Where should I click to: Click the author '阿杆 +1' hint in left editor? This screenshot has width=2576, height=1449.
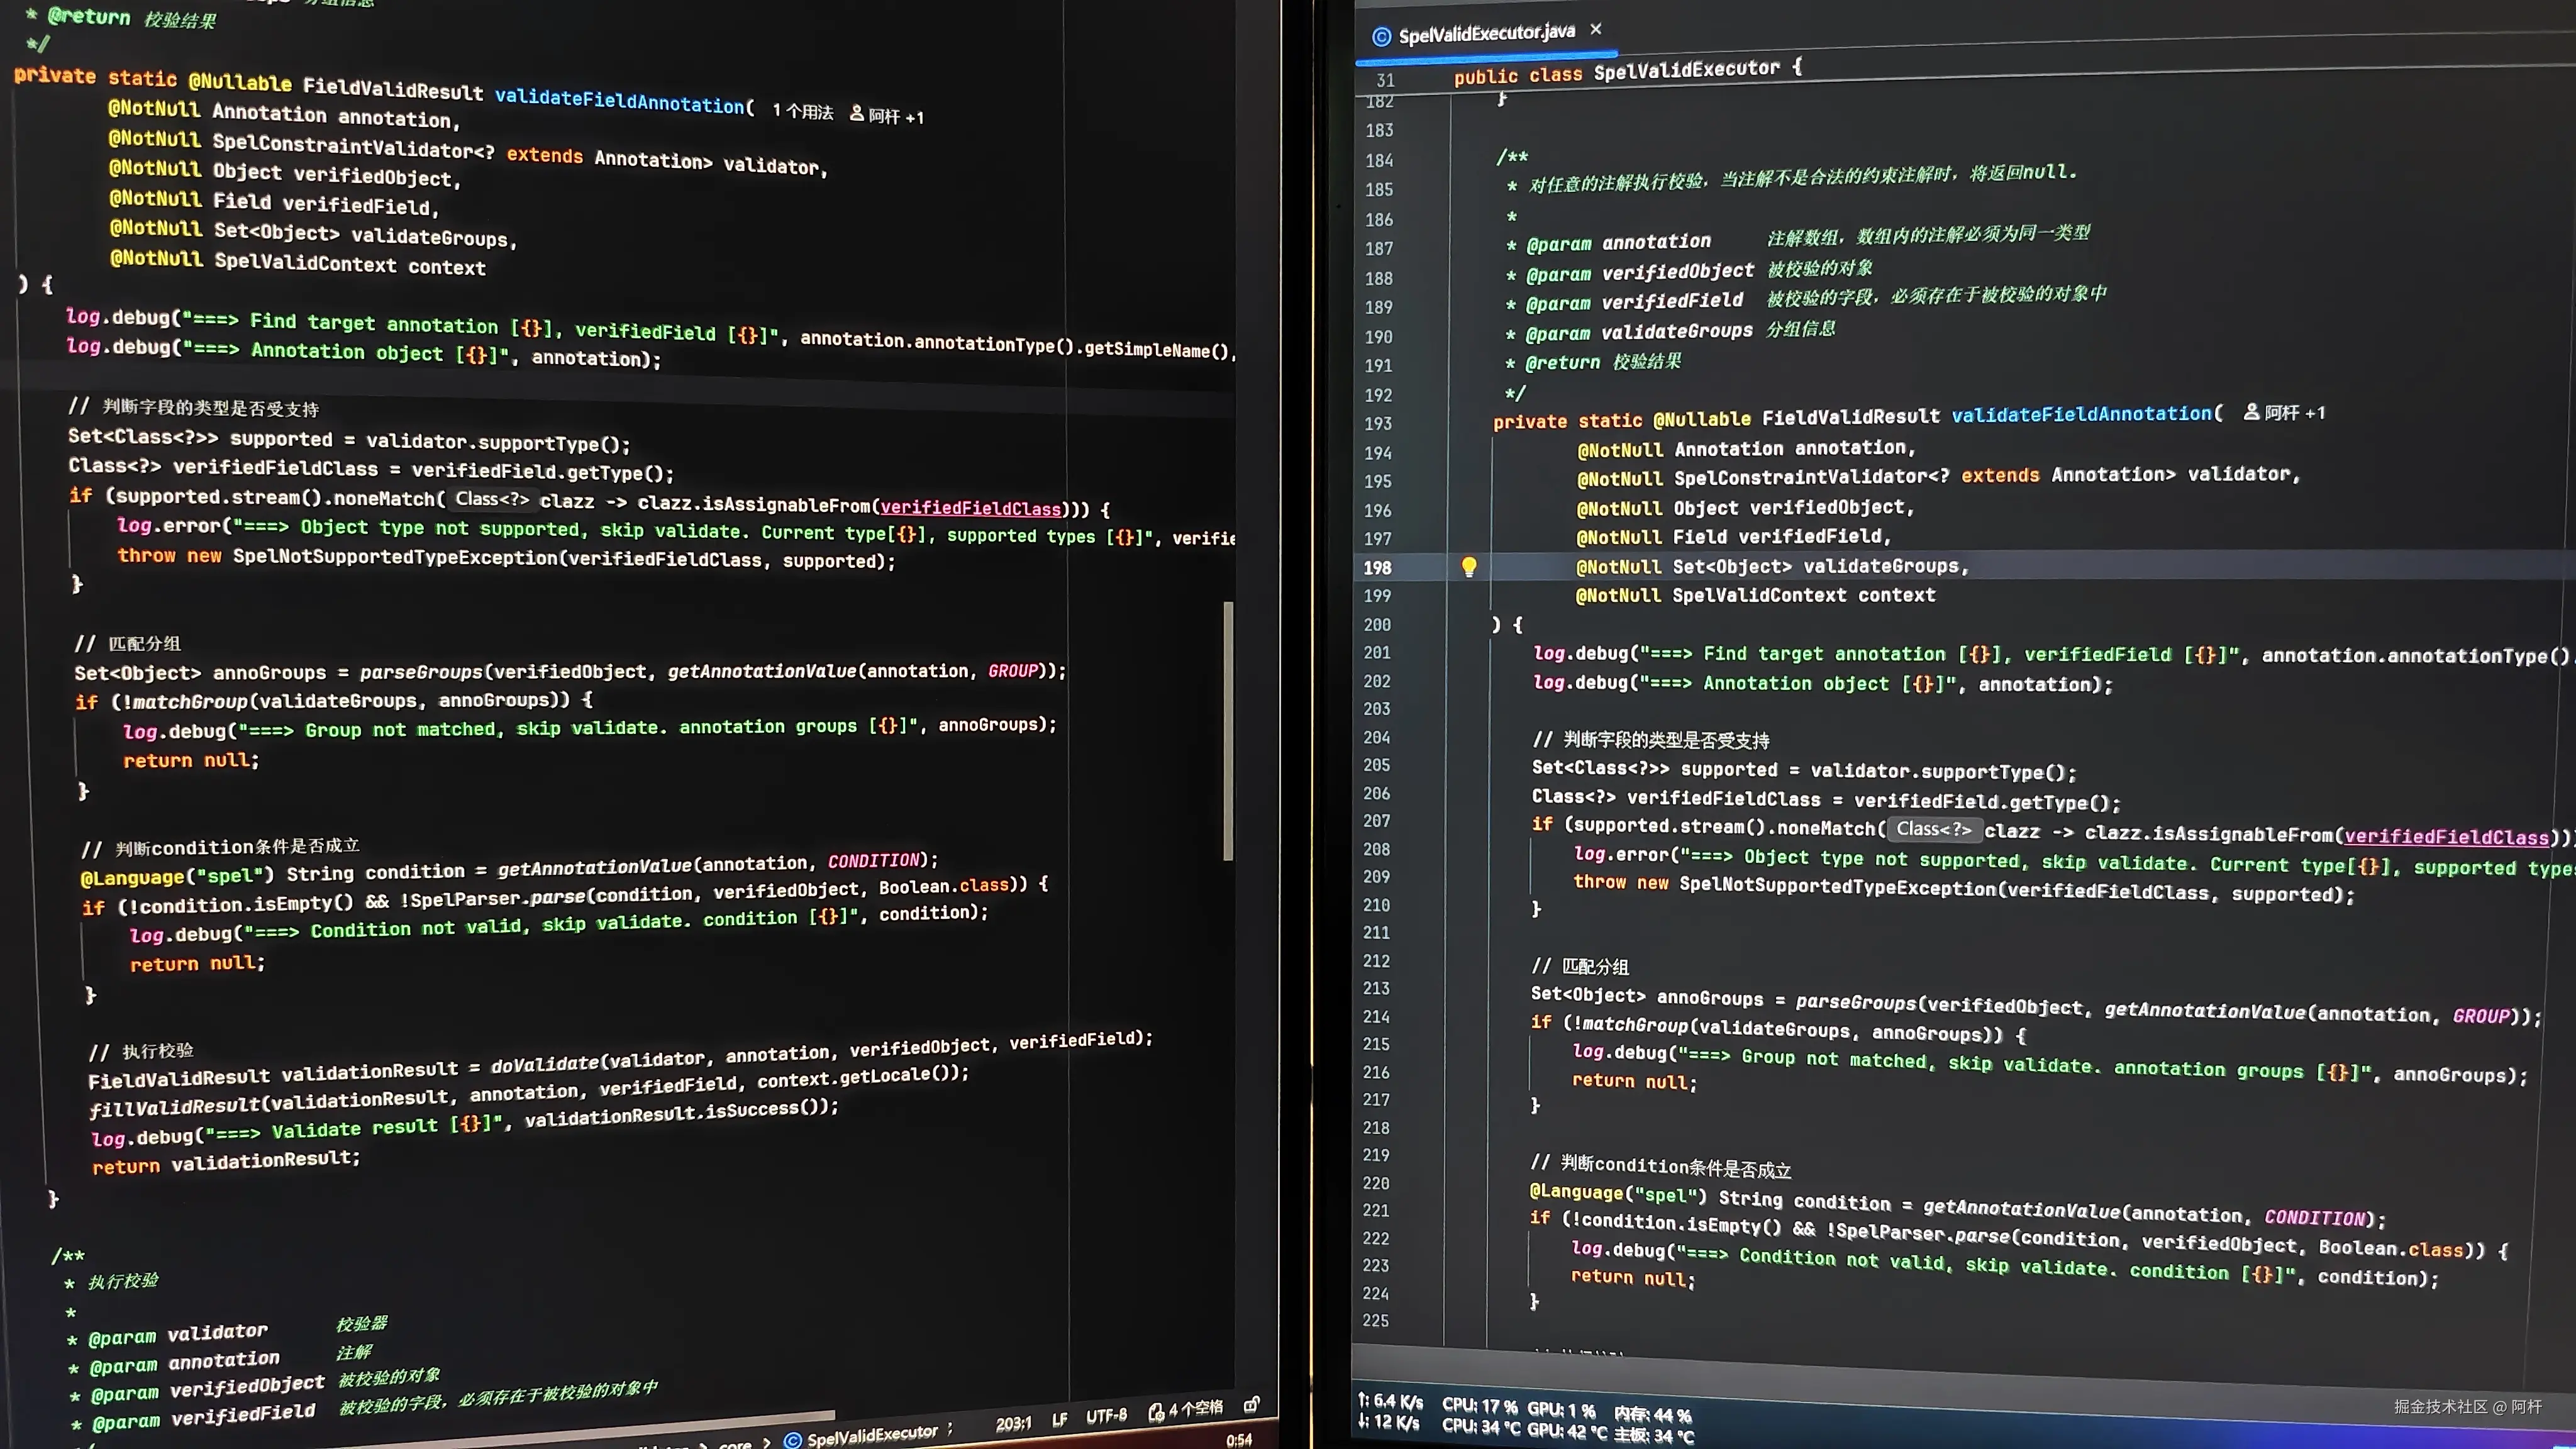coord(887,115)
